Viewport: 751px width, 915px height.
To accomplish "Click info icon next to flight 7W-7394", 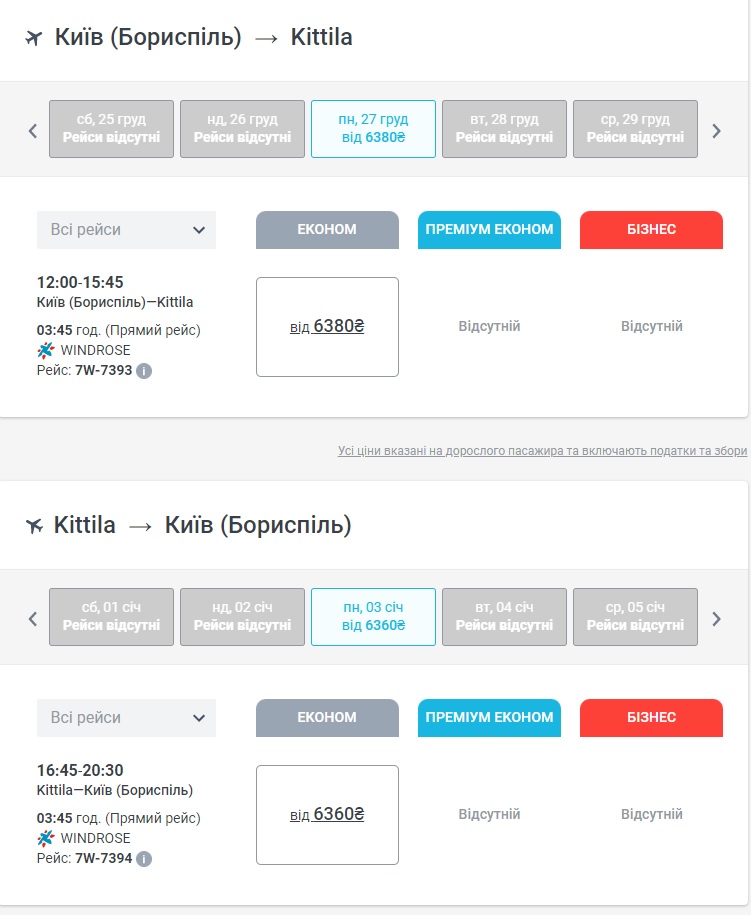I will point(144,859).
